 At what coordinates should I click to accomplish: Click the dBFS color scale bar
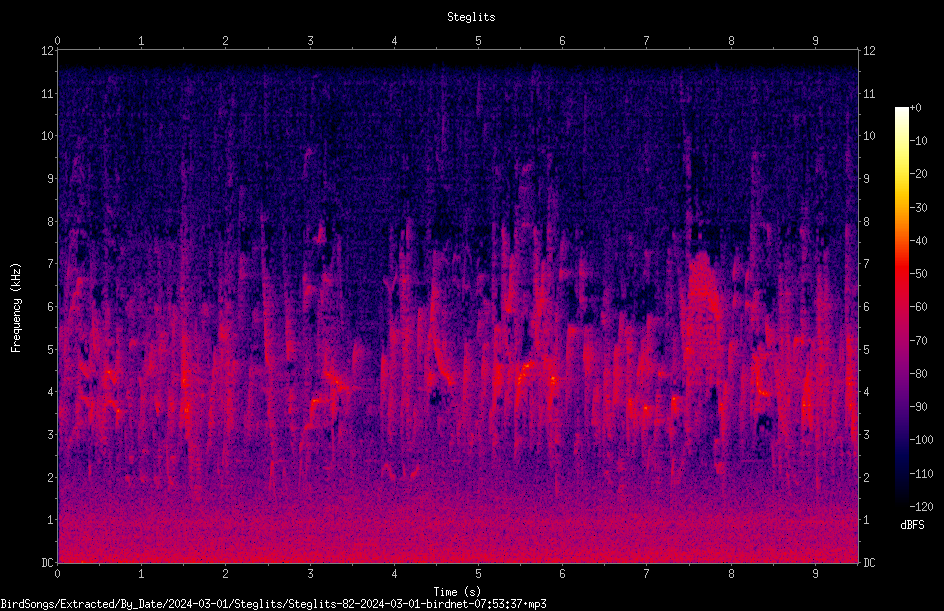[x=901, y=307]
